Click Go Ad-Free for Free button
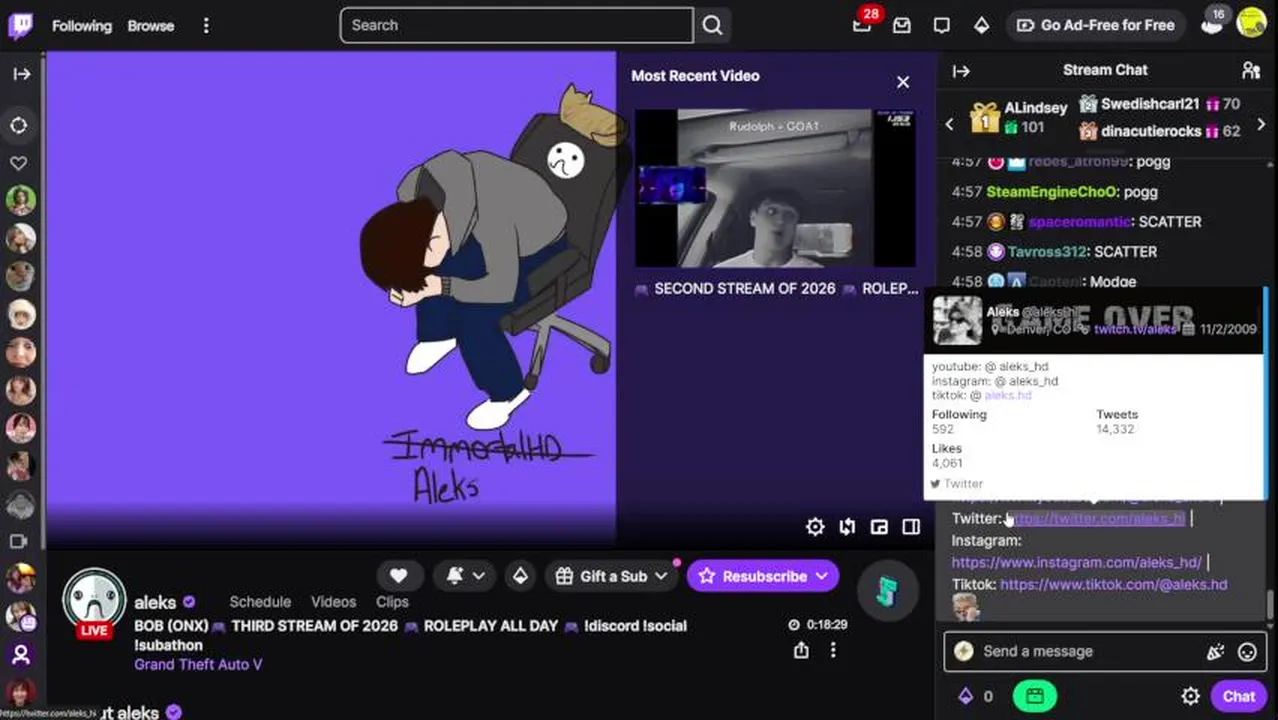 pos(1096,25)
